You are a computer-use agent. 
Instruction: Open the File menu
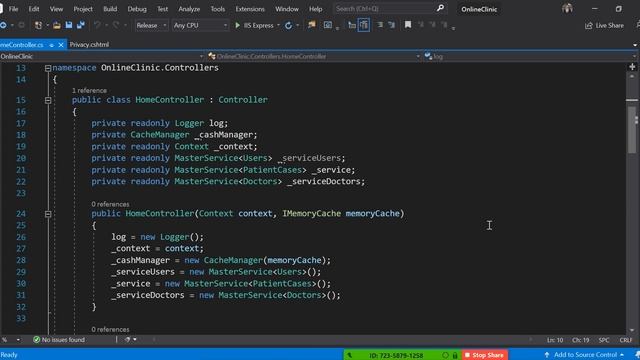point(13,9)
